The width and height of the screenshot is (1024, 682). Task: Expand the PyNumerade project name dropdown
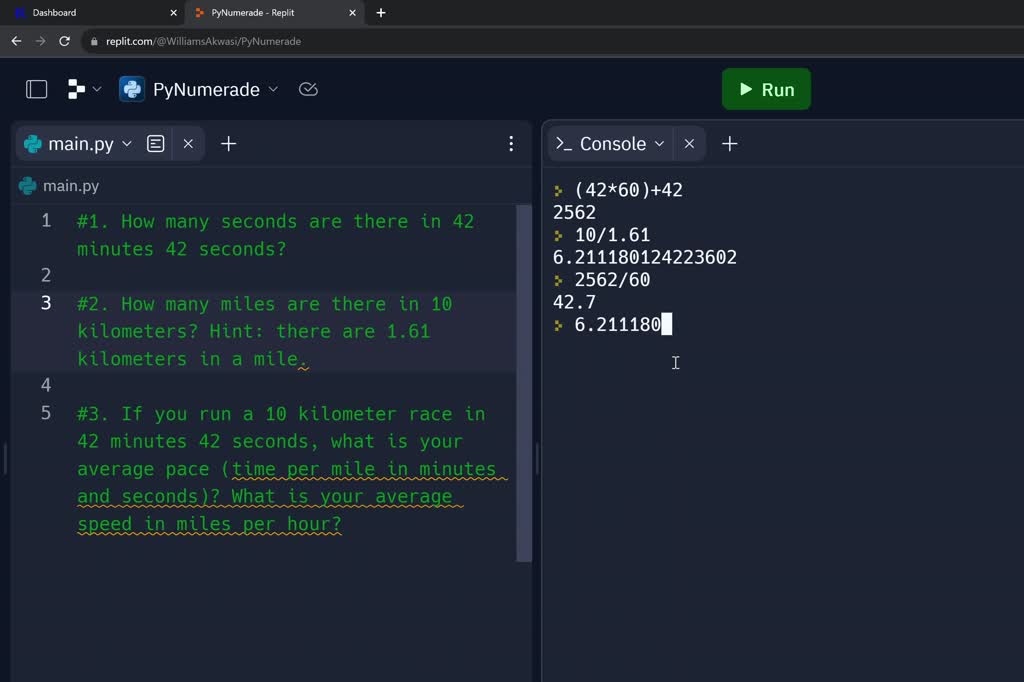(x=273, y=89)
